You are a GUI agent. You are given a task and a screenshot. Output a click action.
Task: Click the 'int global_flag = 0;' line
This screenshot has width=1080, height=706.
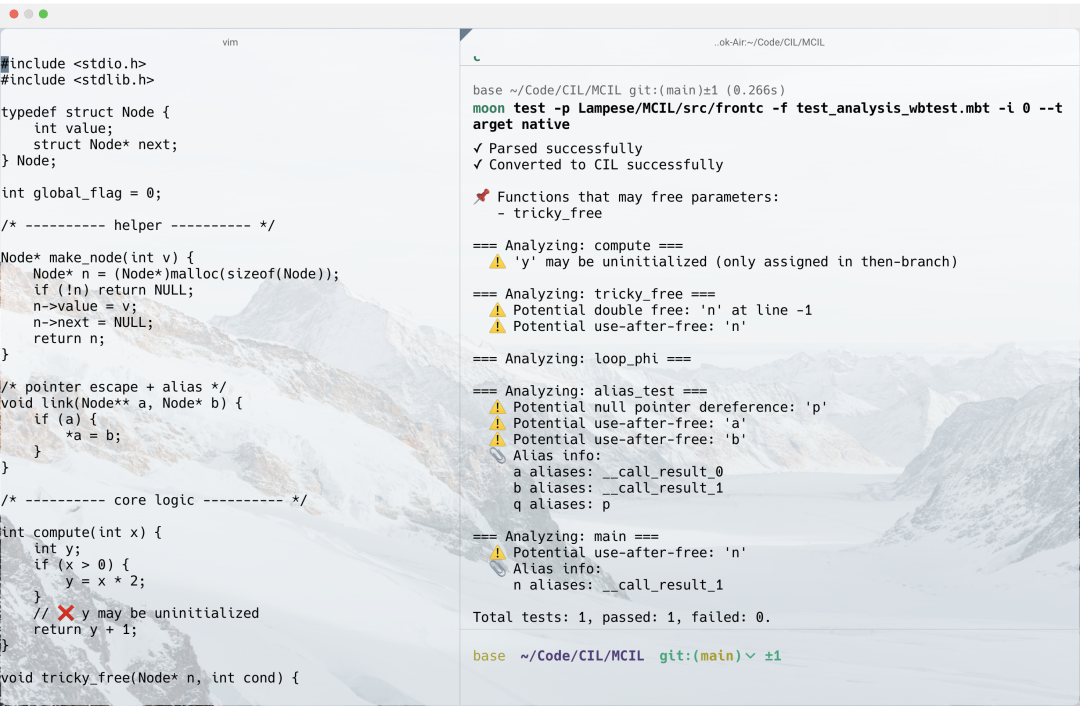[x=81, y=193]
